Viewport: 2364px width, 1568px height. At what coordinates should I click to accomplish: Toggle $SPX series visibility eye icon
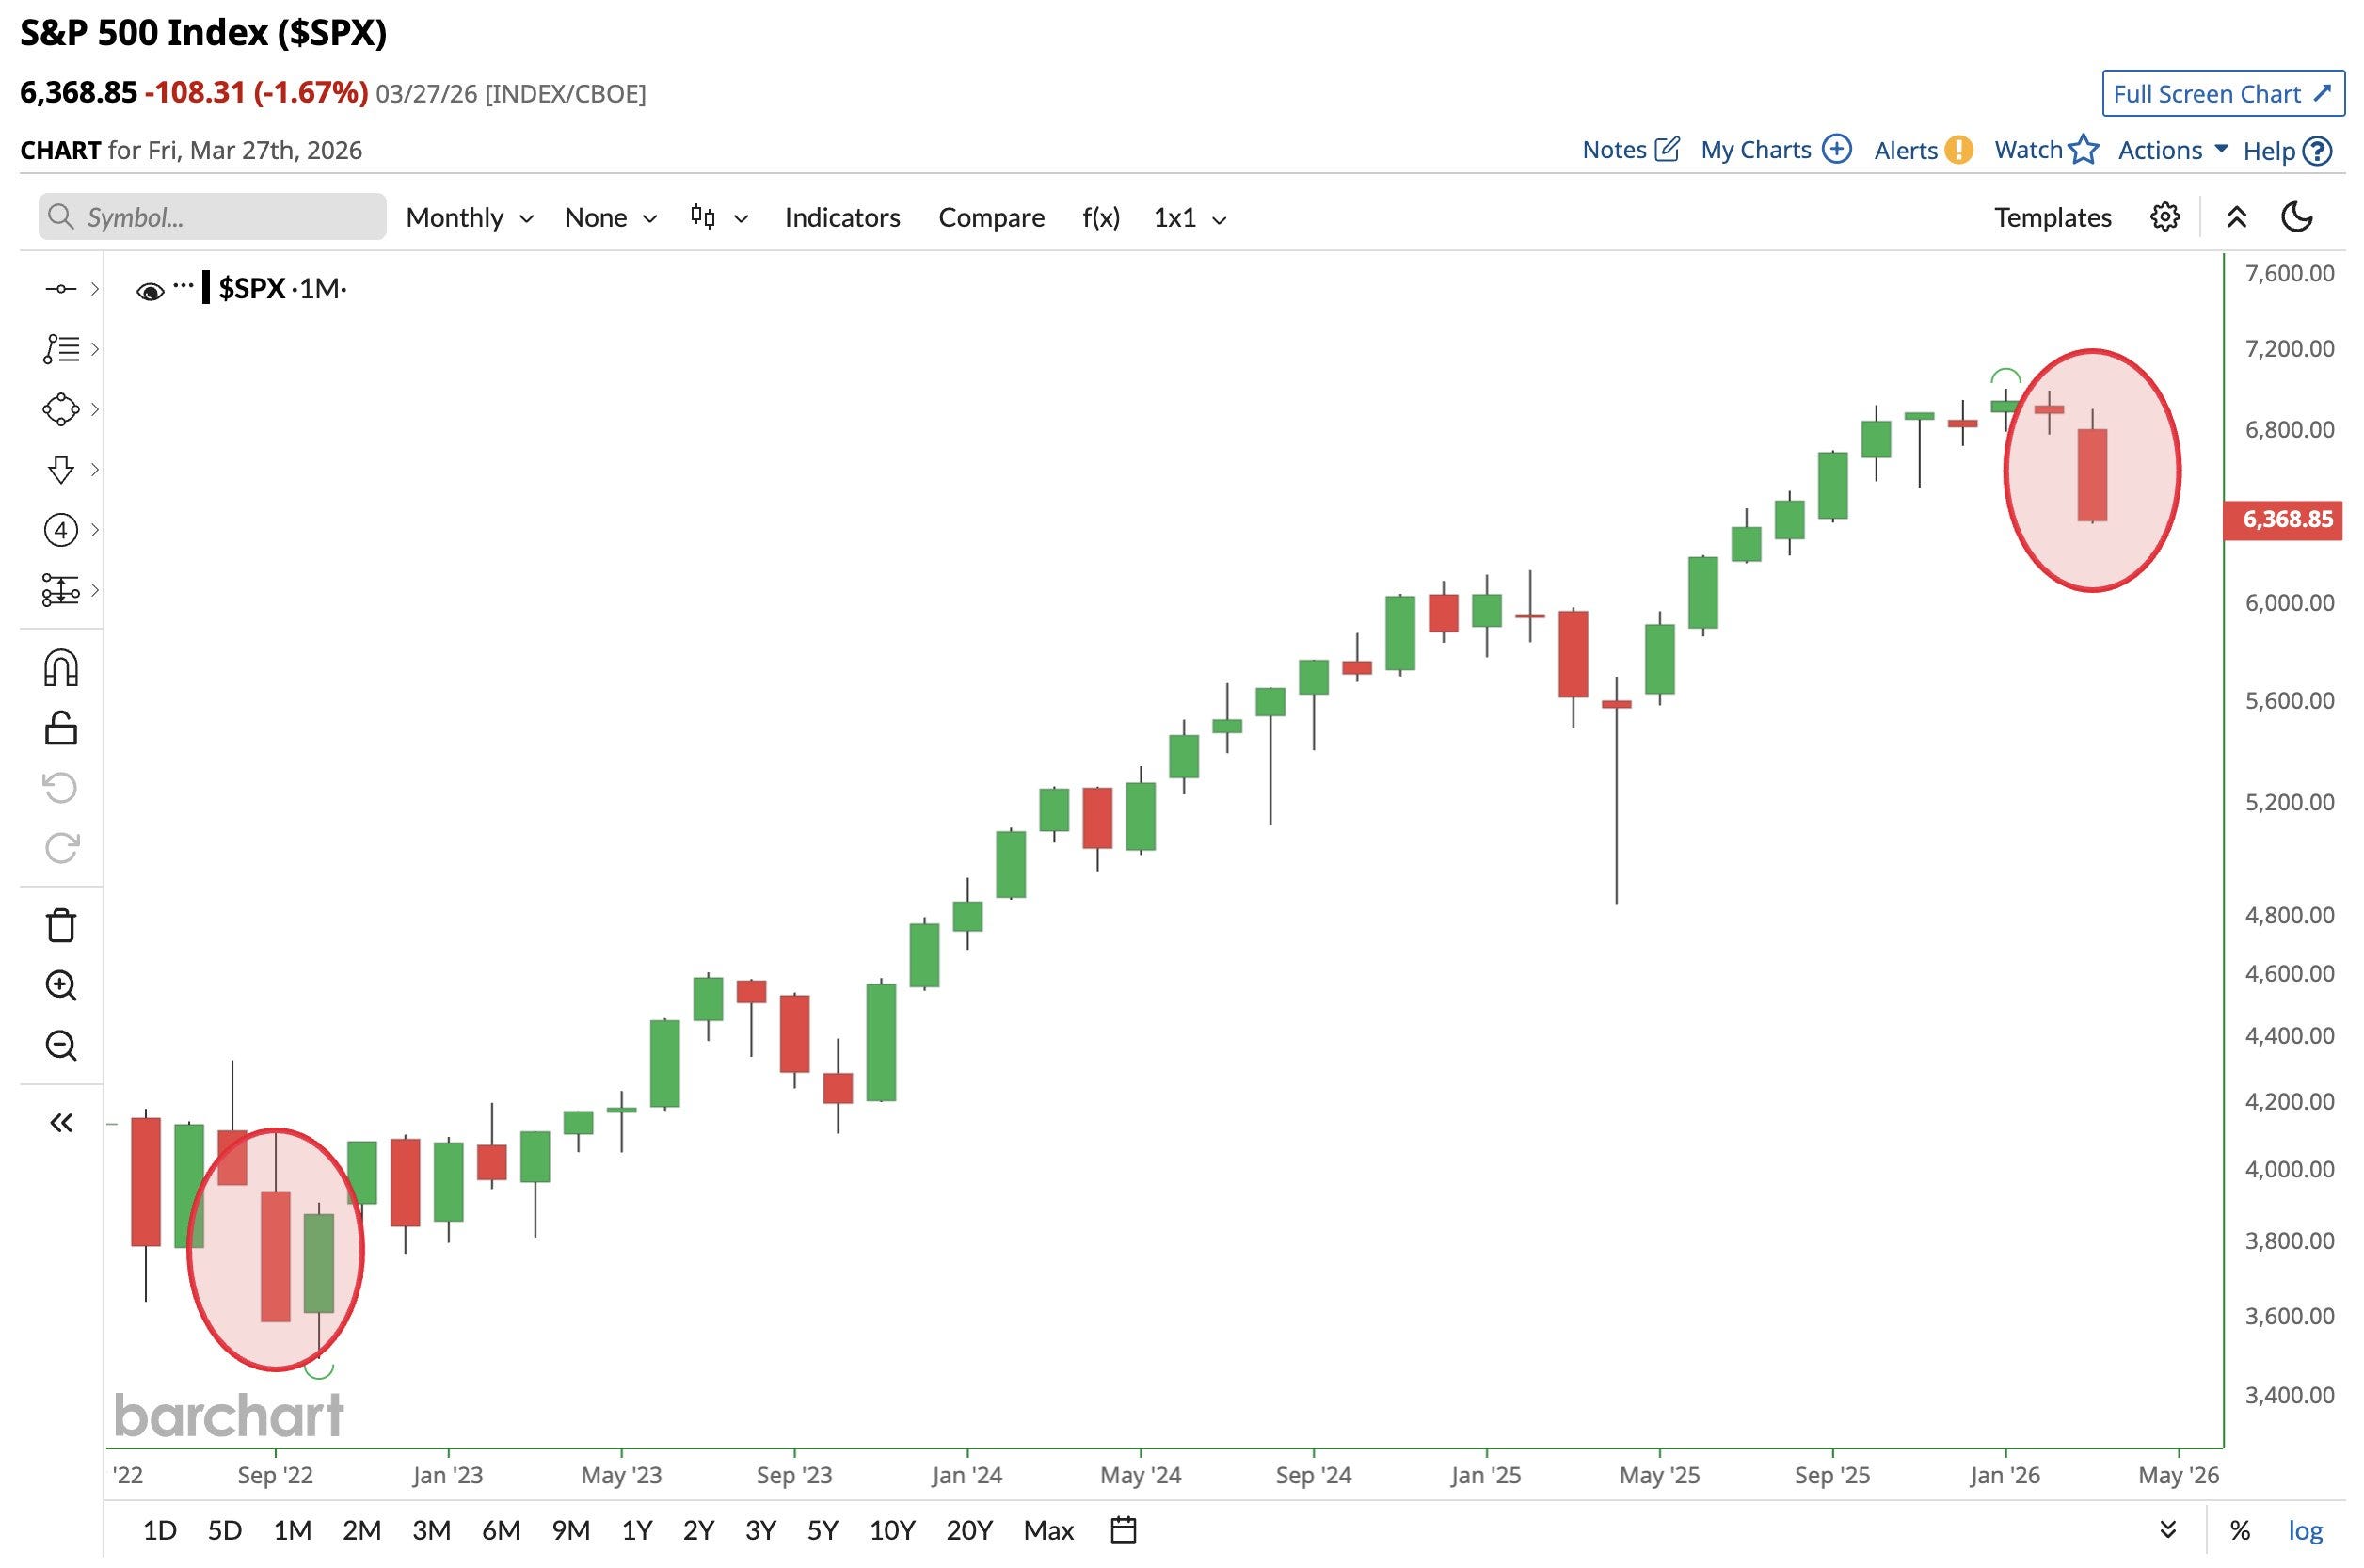150,291
